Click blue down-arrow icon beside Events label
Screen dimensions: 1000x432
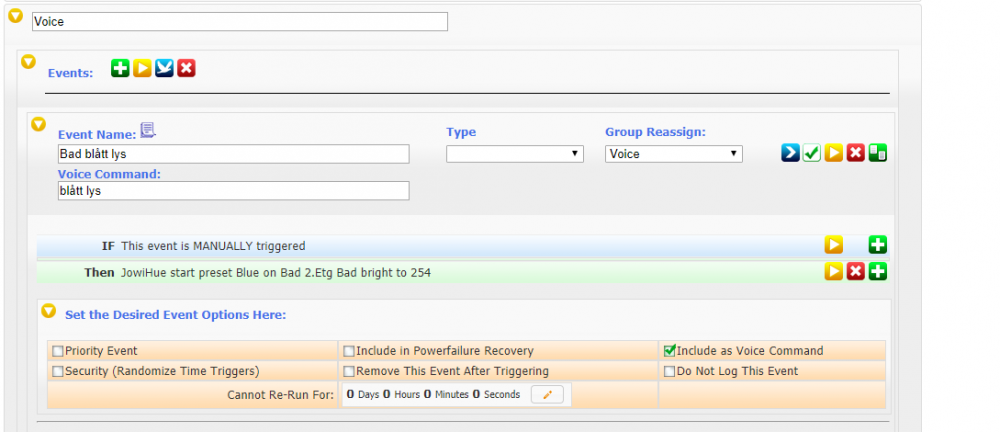[x=164, y=68]
